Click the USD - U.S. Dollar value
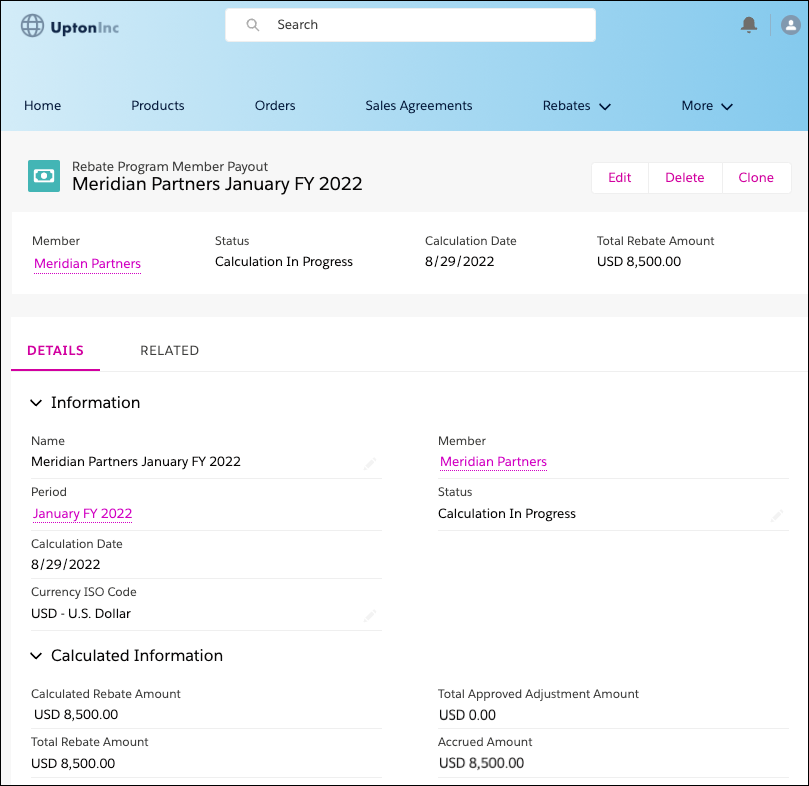Viewport: 809px width, 786px height. (x=81, y=614)
